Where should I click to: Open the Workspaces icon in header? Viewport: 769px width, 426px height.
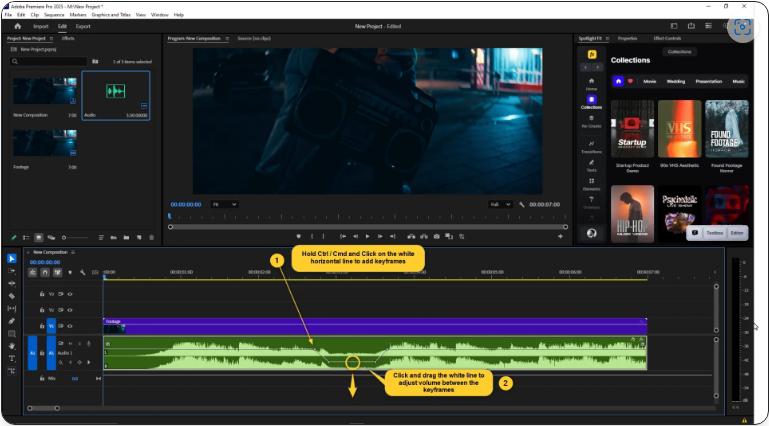tap(674, 26)
